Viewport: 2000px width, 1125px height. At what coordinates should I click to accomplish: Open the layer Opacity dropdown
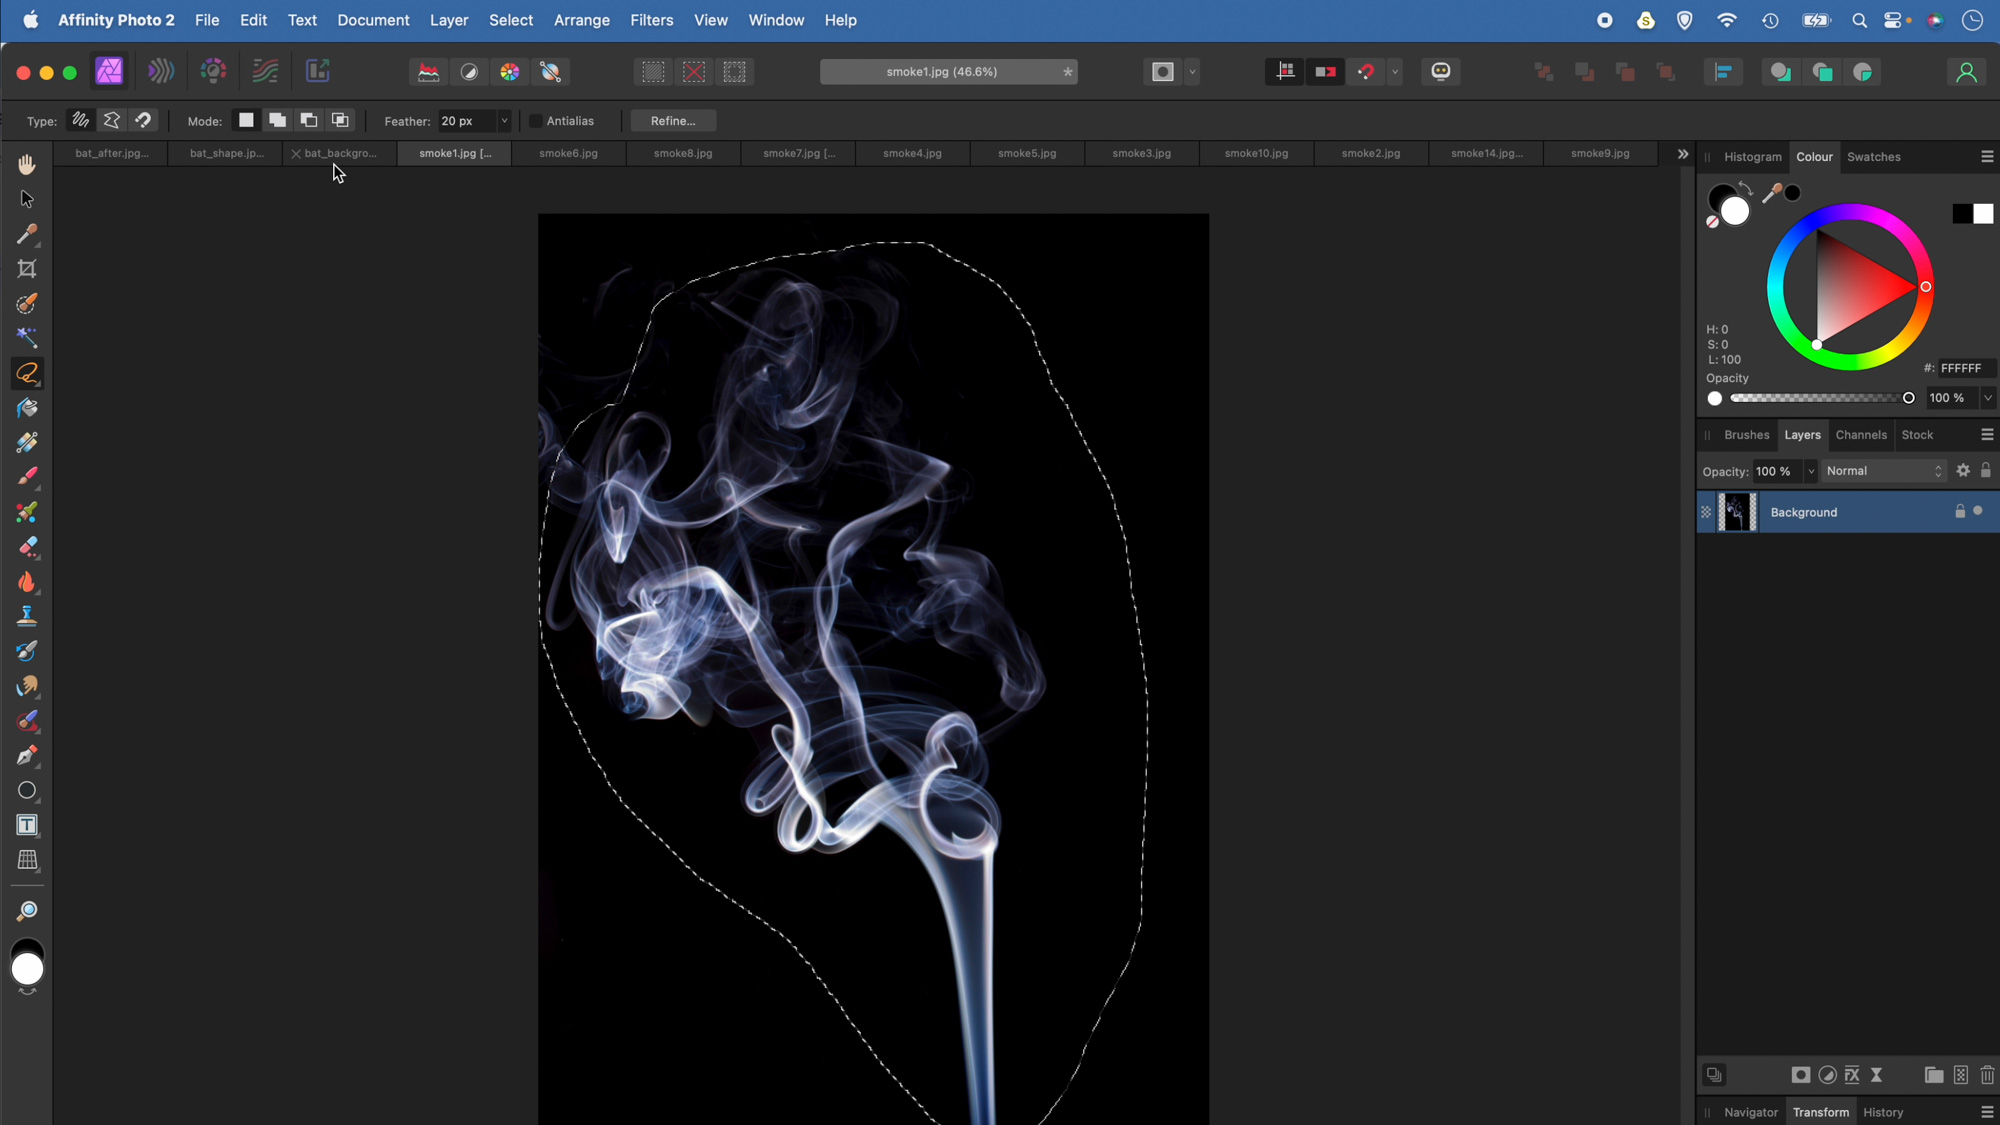point(1810,471)
